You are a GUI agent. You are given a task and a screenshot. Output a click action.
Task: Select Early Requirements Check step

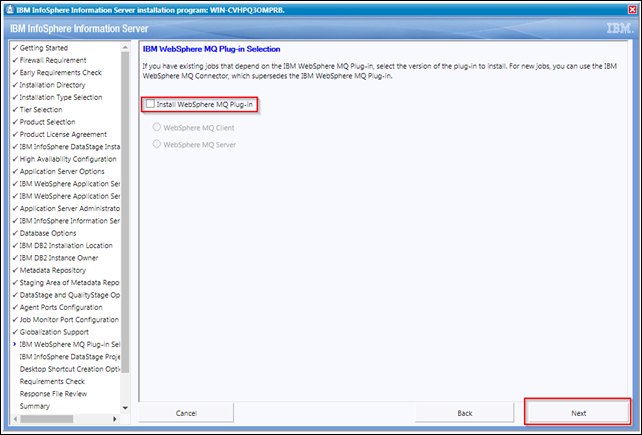(x=61, y=72)
